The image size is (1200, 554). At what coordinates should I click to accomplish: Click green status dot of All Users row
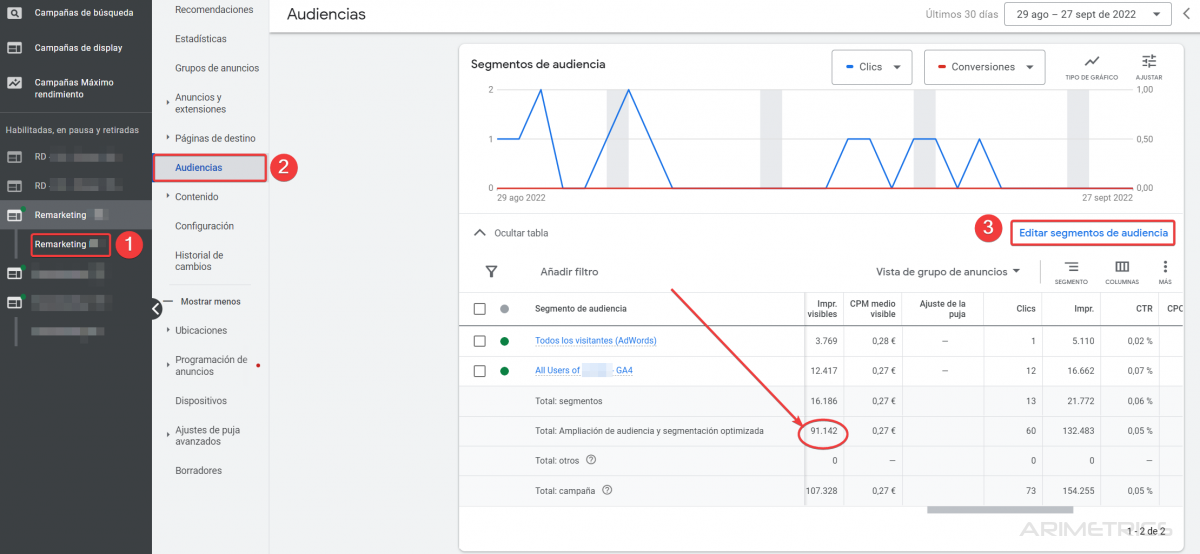504,371
